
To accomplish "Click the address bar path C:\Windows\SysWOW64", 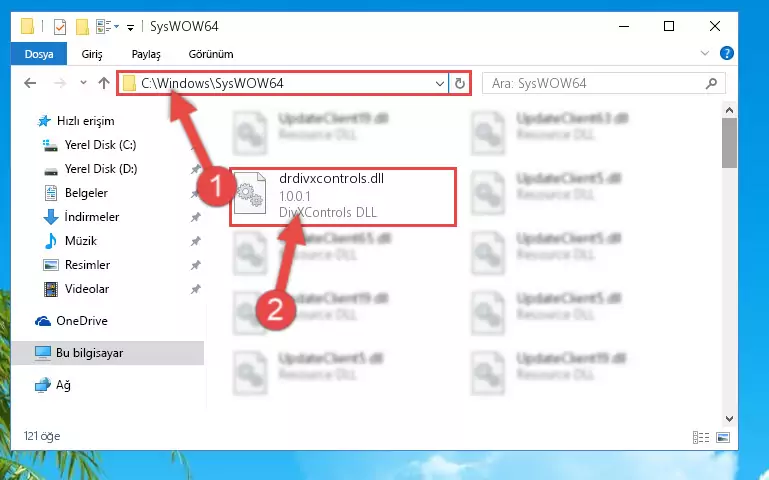I will click(x=212, y=83).
